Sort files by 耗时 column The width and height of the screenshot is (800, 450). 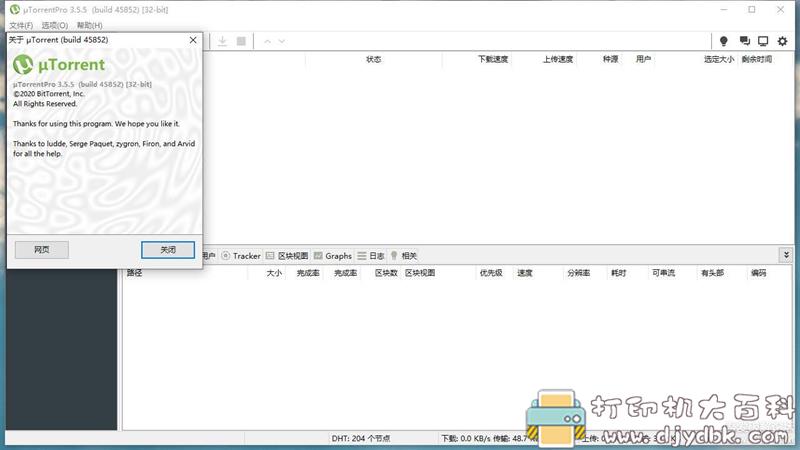[x=618, y=273]
